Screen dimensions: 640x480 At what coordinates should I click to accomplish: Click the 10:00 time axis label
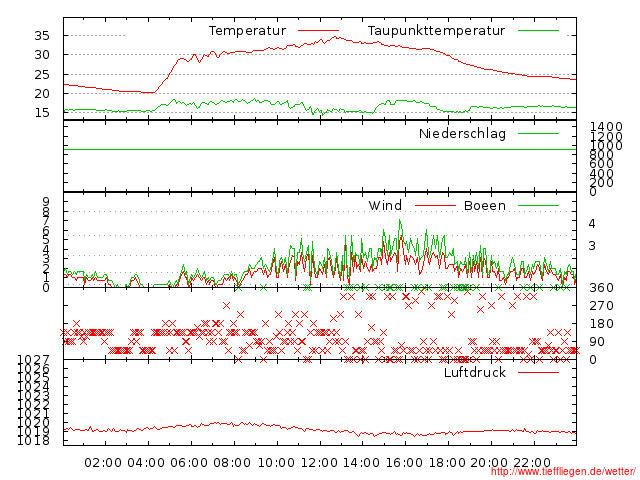(x=276, y=463)
